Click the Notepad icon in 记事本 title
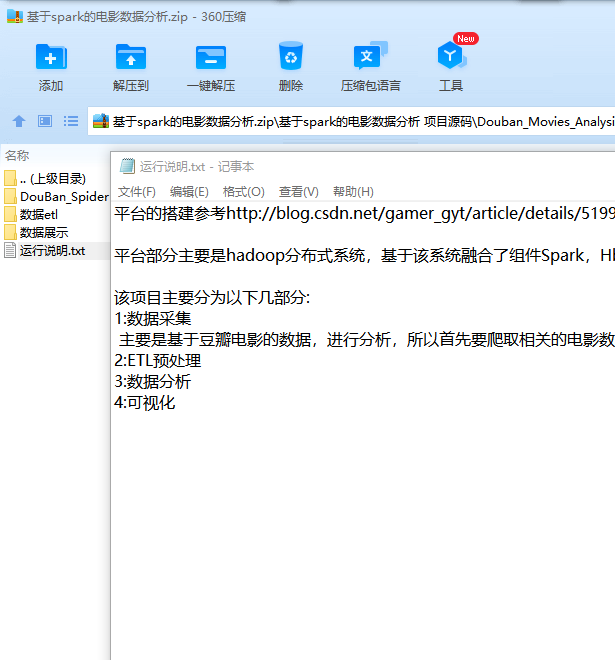615x660 pixels. pos(127,166)
